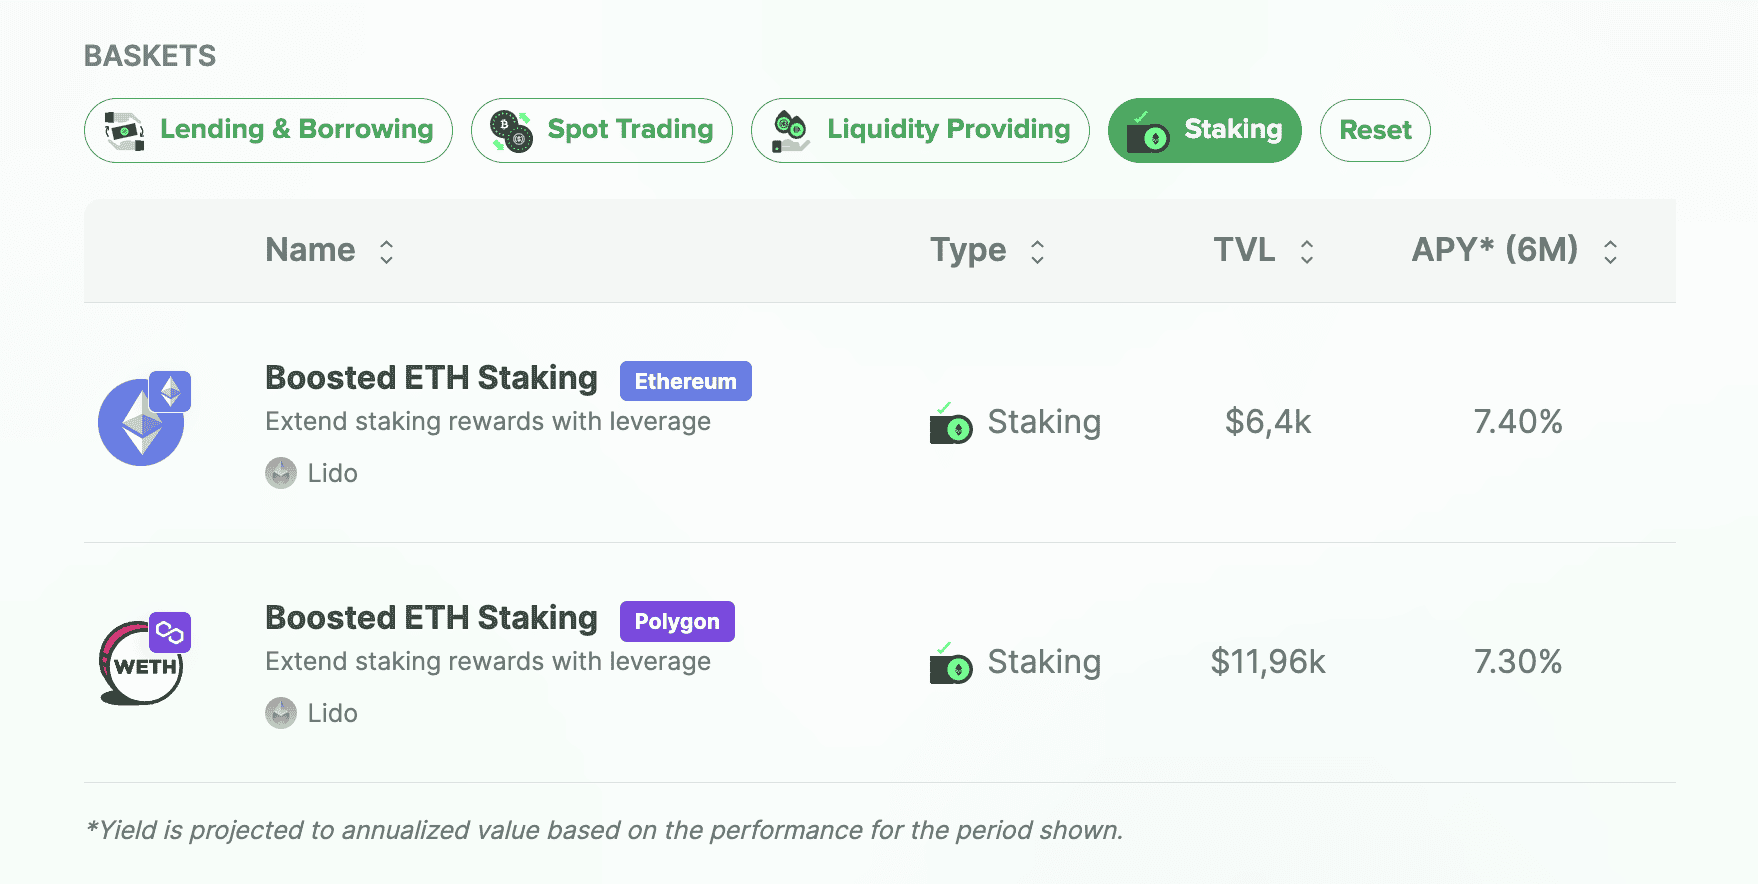Viewport: 1758px width, 884px height.
Task: Select the Lending & Borrowing filter
Action: tap(268, 130)
